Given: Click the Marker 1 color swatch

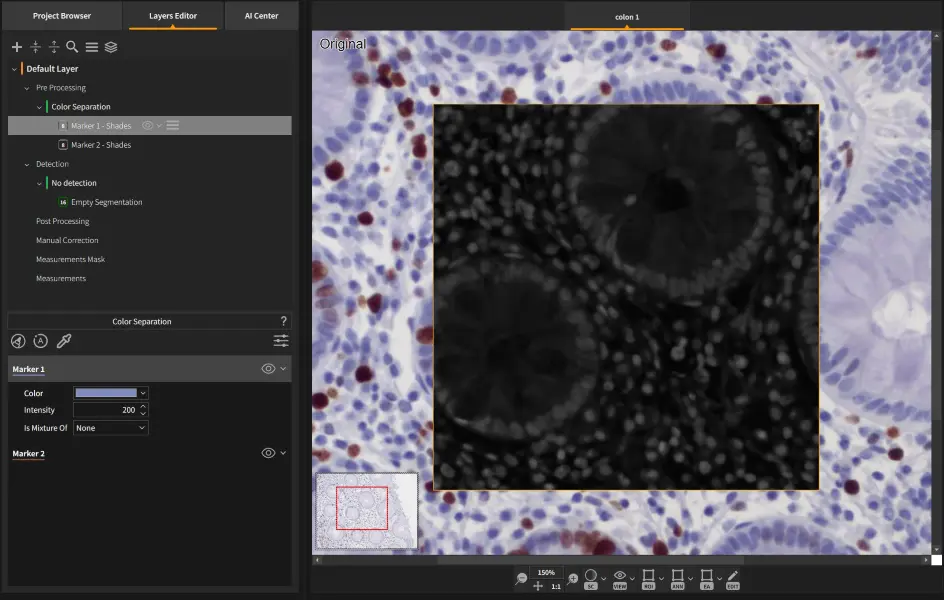Looking at the screenshot, I should tap(106, 393).
